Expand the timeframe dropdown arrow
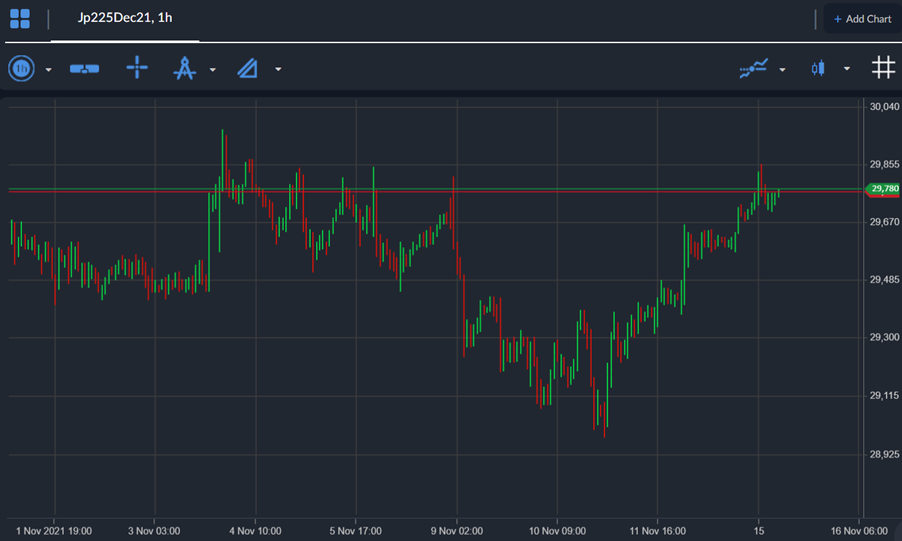 (48, 70)
